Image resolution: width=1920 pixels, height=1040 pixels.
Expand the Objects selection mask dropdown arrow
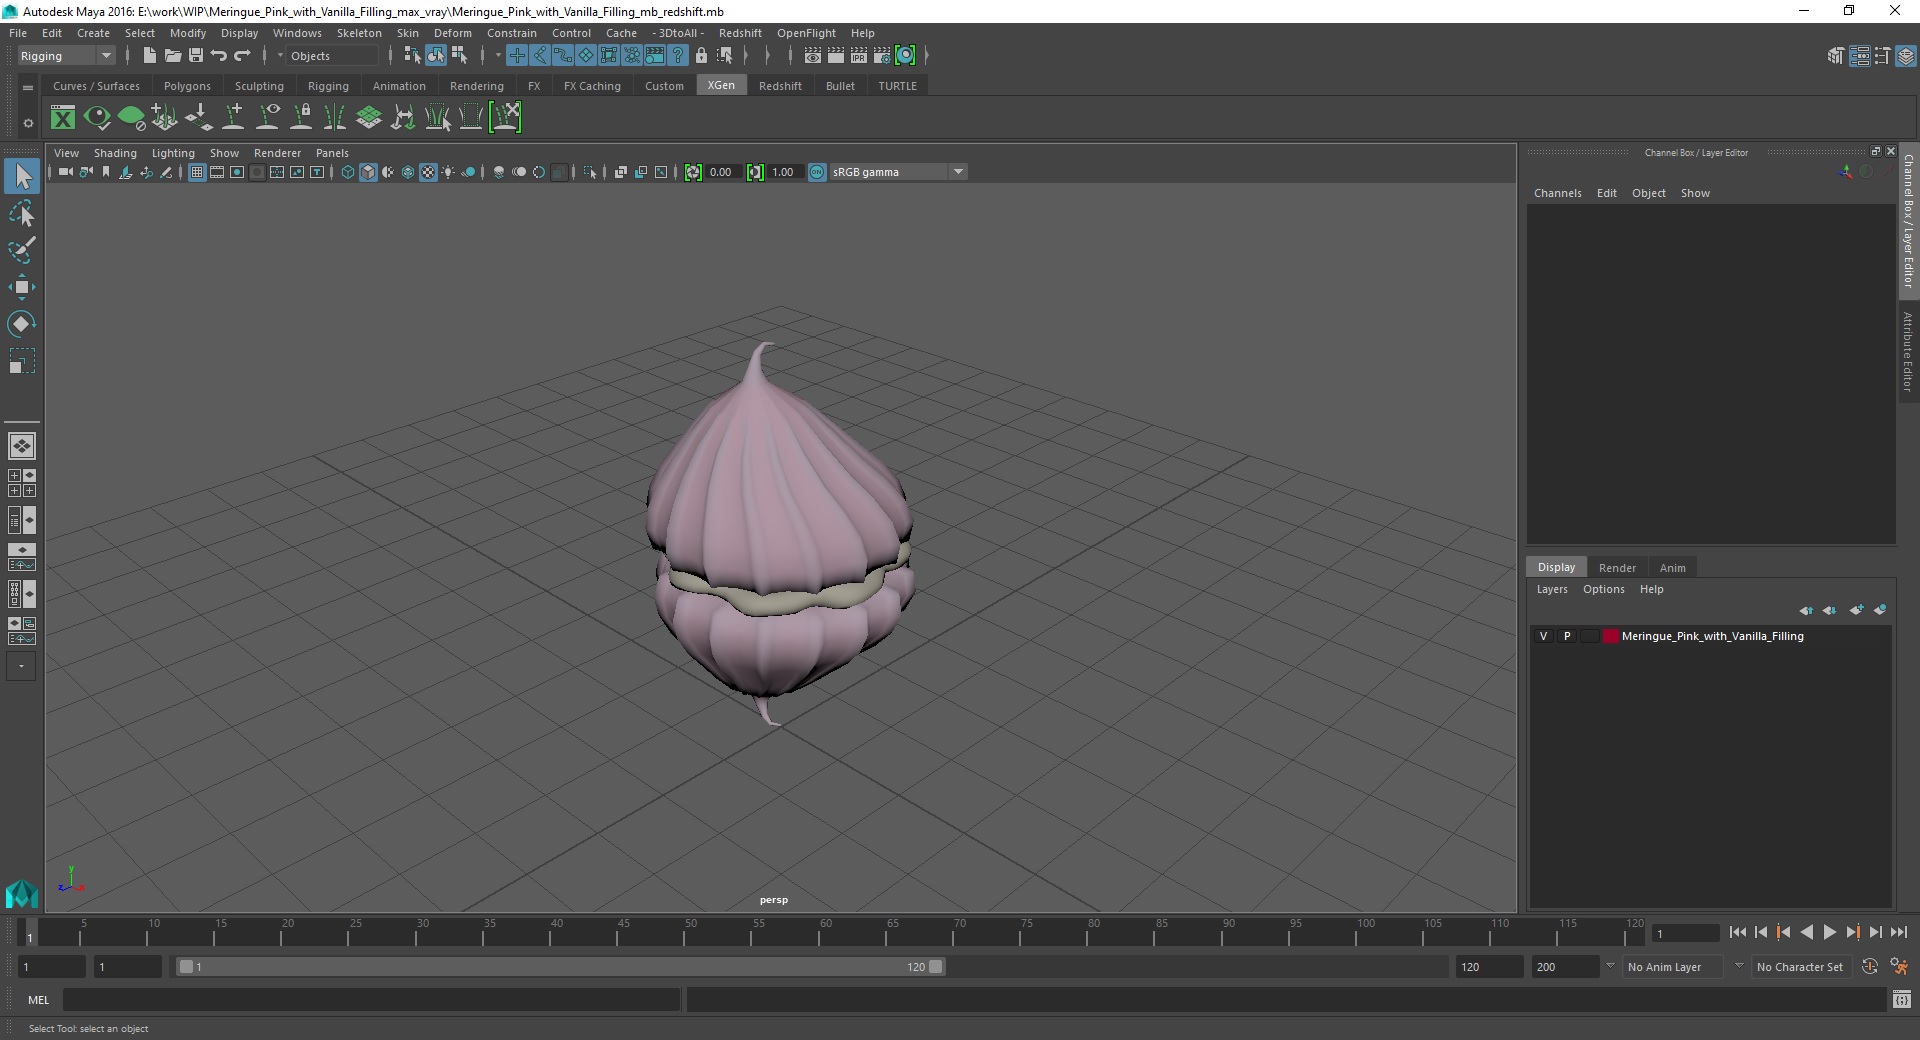click(x=280, y=56)
